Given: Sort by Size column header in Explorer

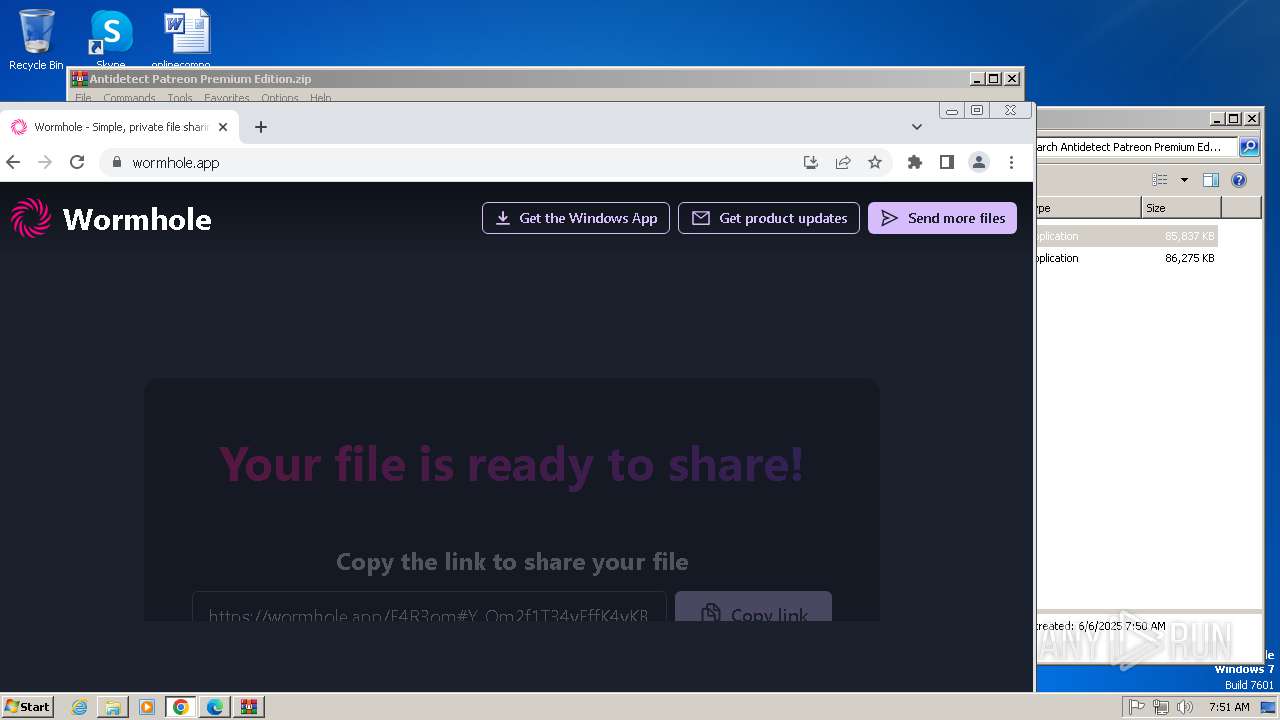Looking at the screenshot, I should [x=1181, y=208].
